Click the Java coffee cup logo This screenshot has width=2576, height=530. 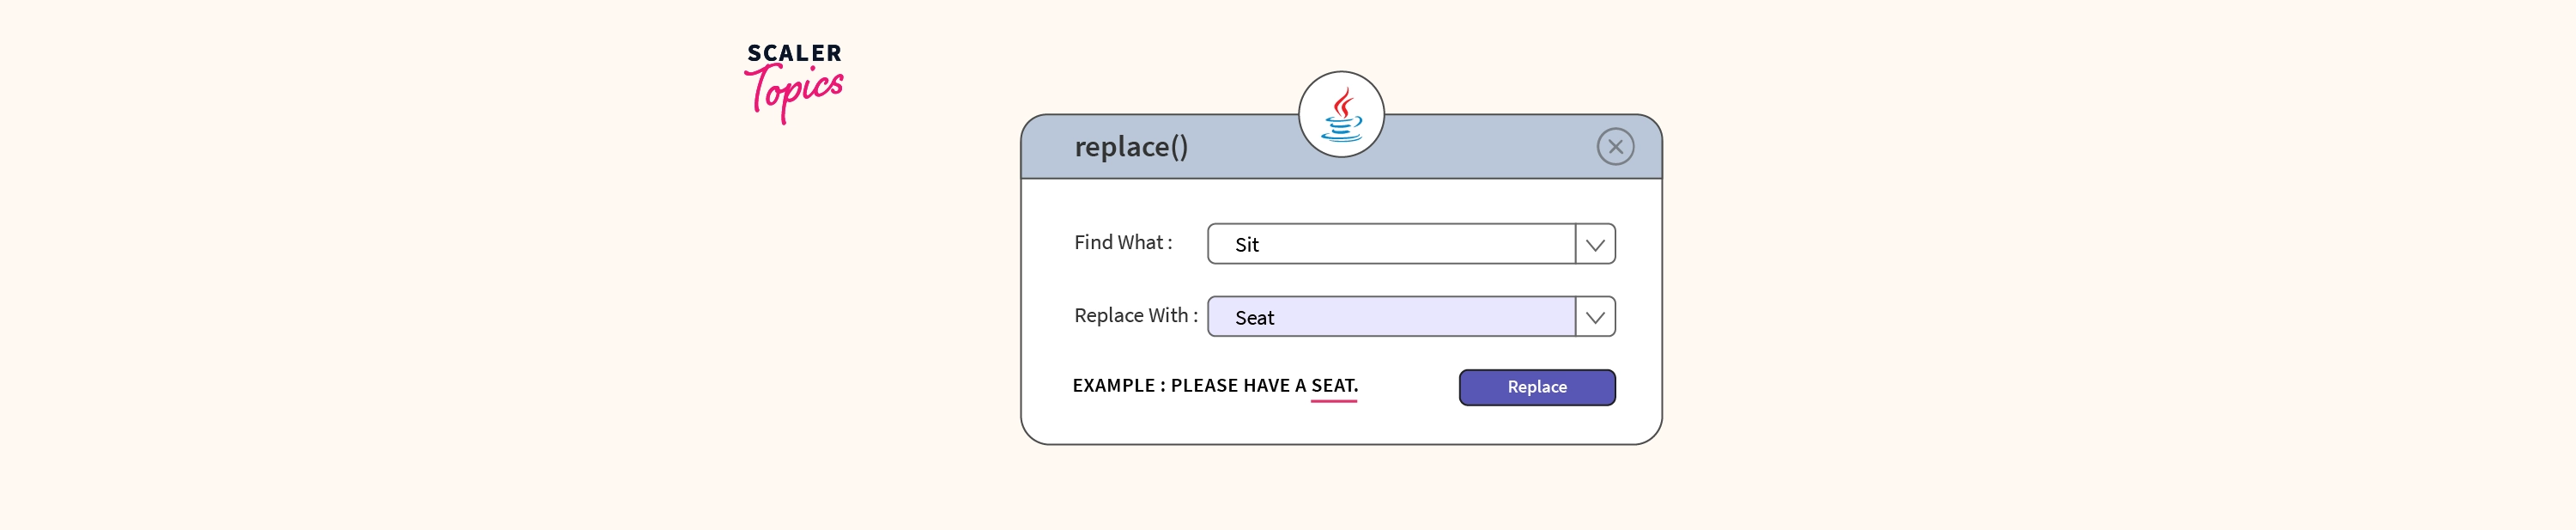click(1341, 114)
